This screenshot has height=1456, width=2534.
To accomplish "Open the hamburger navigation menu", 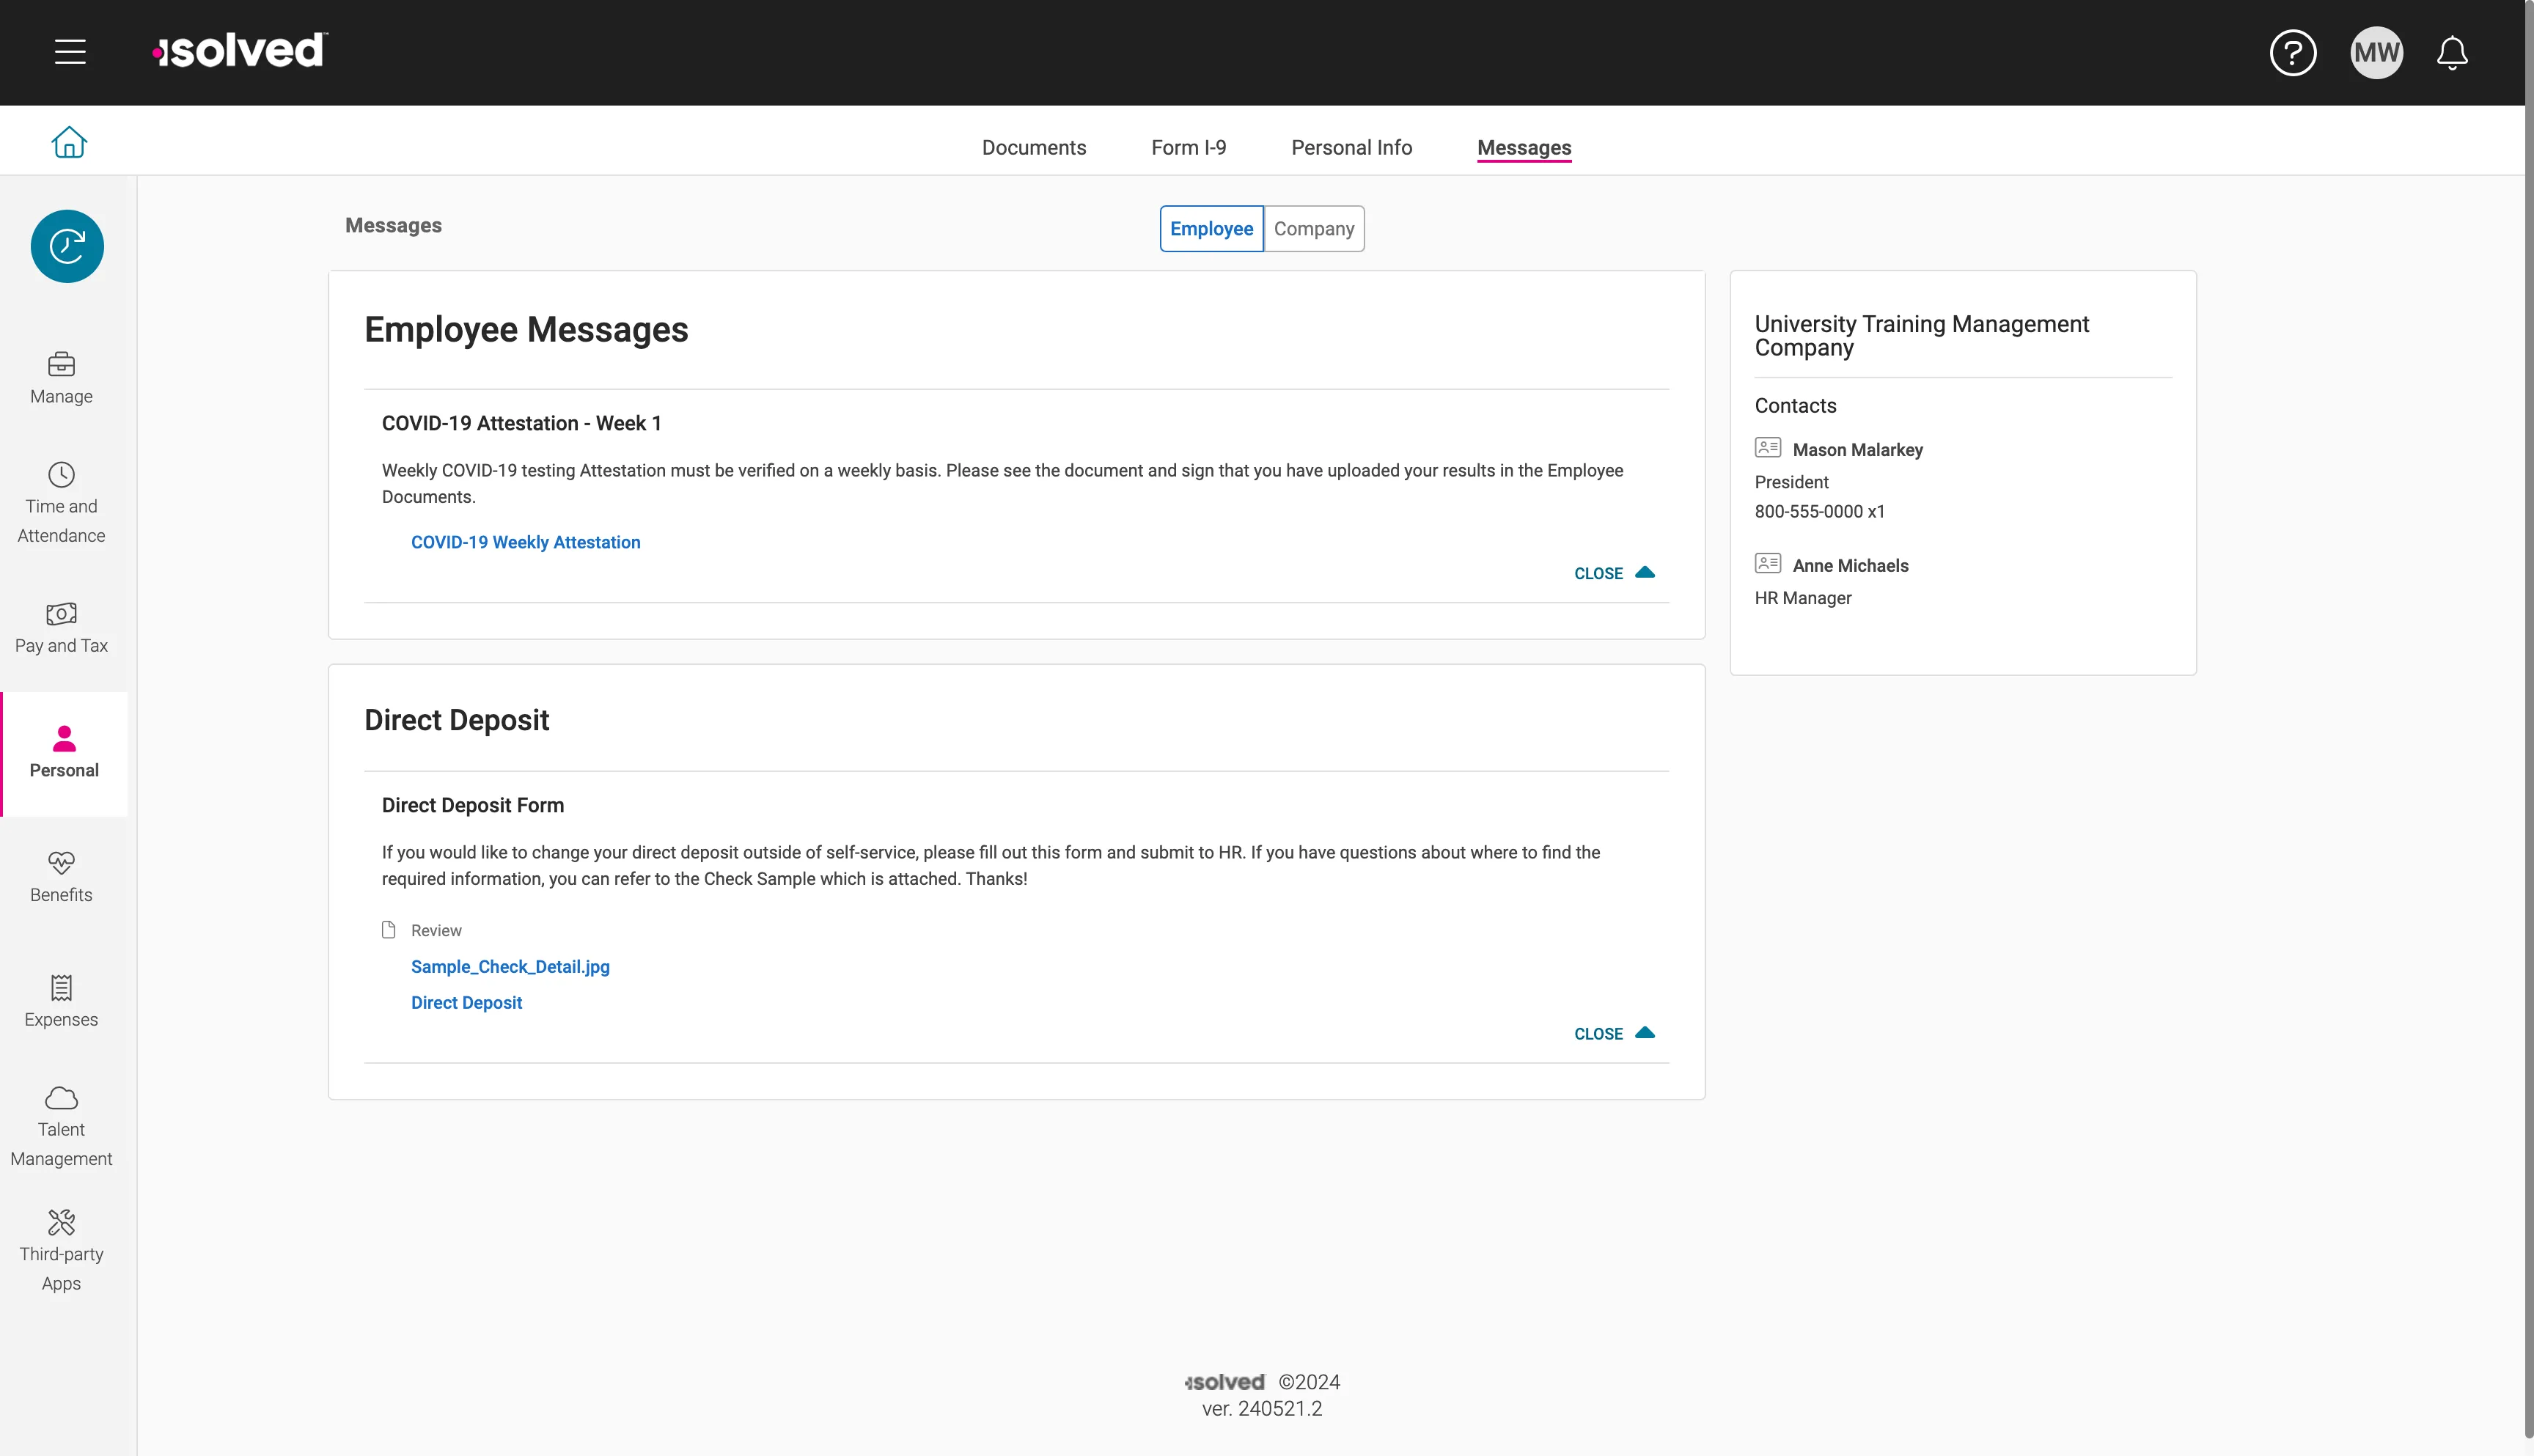I will [70, 52].
